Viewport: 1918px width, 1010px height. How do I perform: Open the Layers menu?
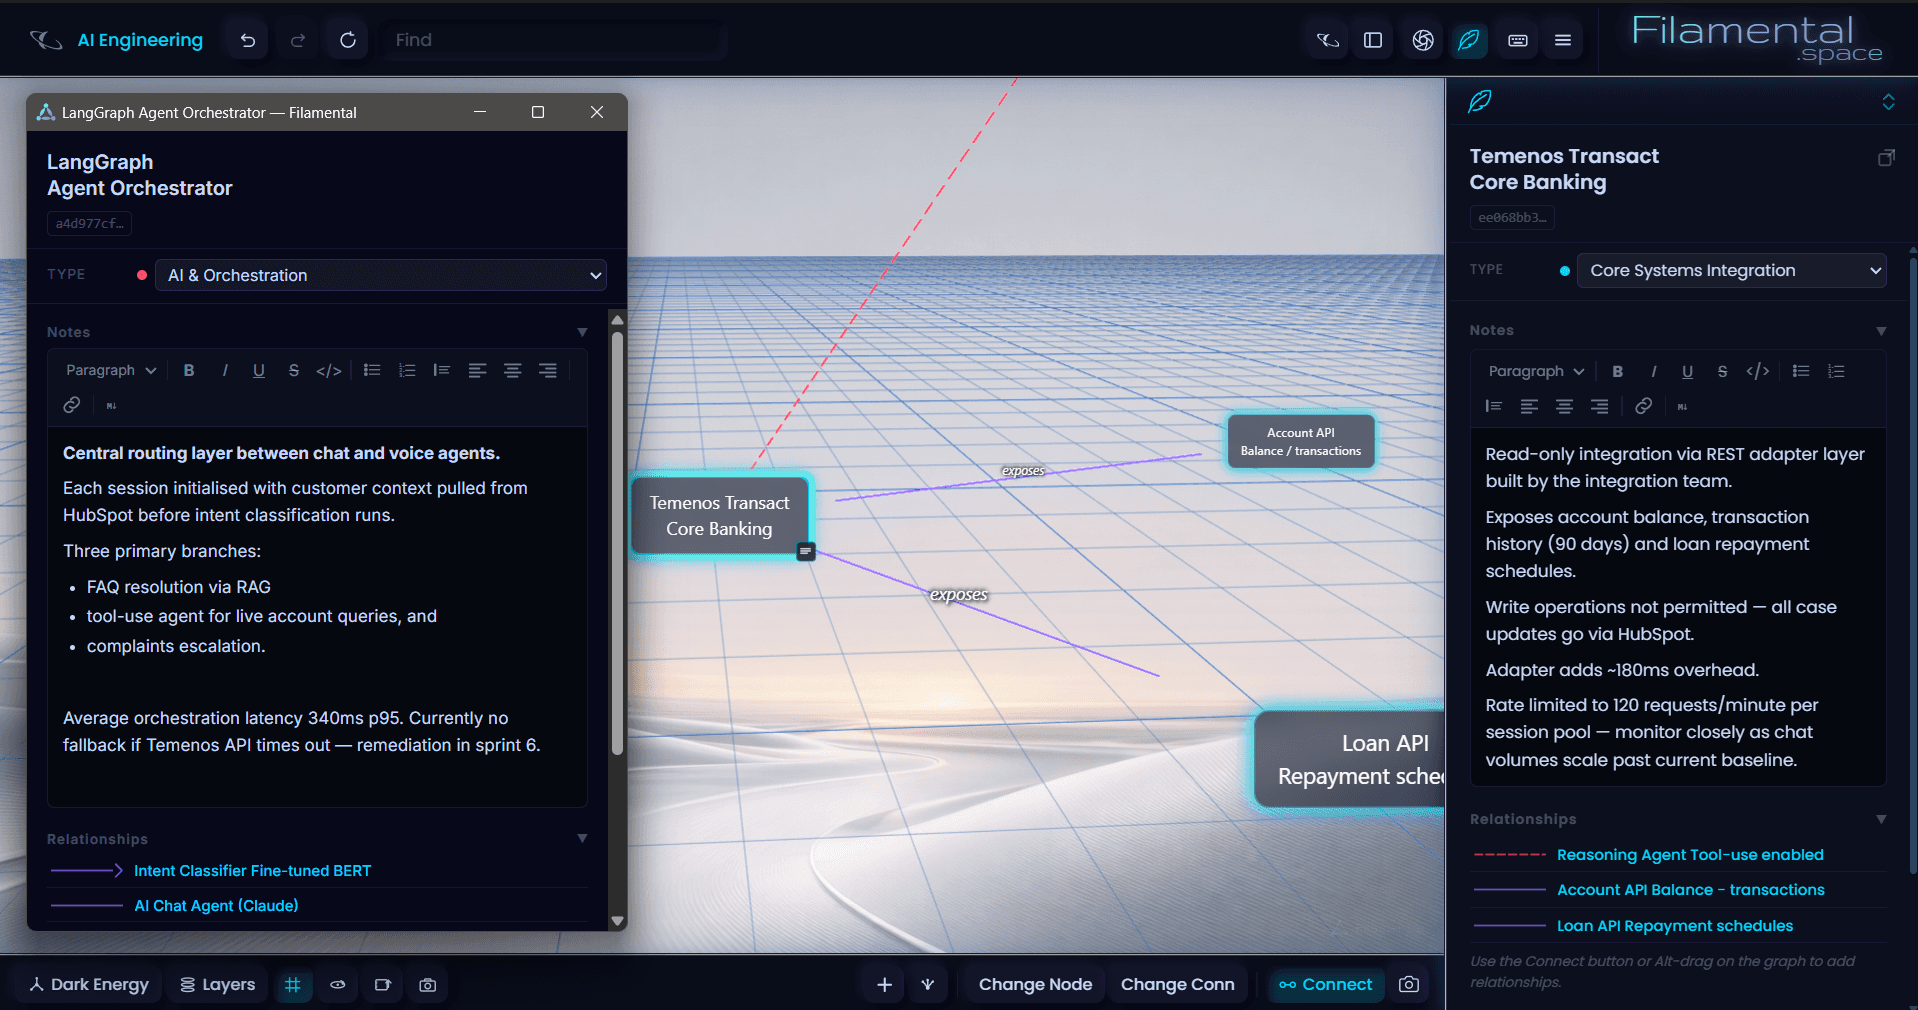(217, 985)
